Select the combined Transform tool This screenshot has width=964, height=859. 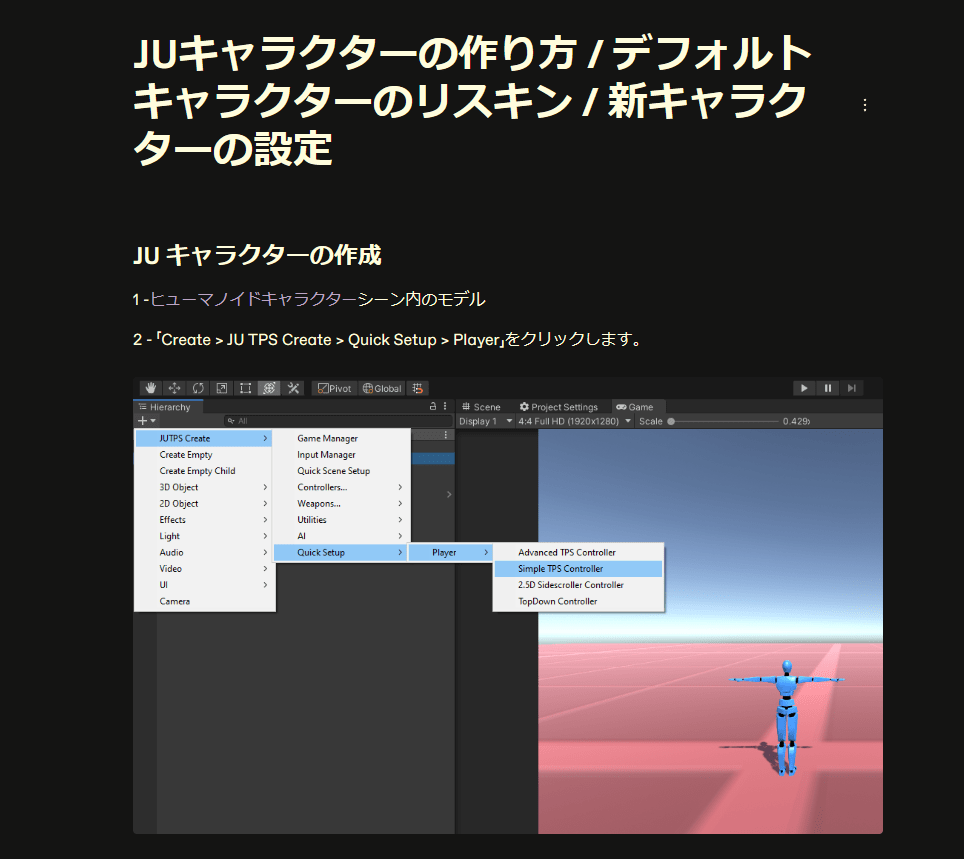coord(269,388)
